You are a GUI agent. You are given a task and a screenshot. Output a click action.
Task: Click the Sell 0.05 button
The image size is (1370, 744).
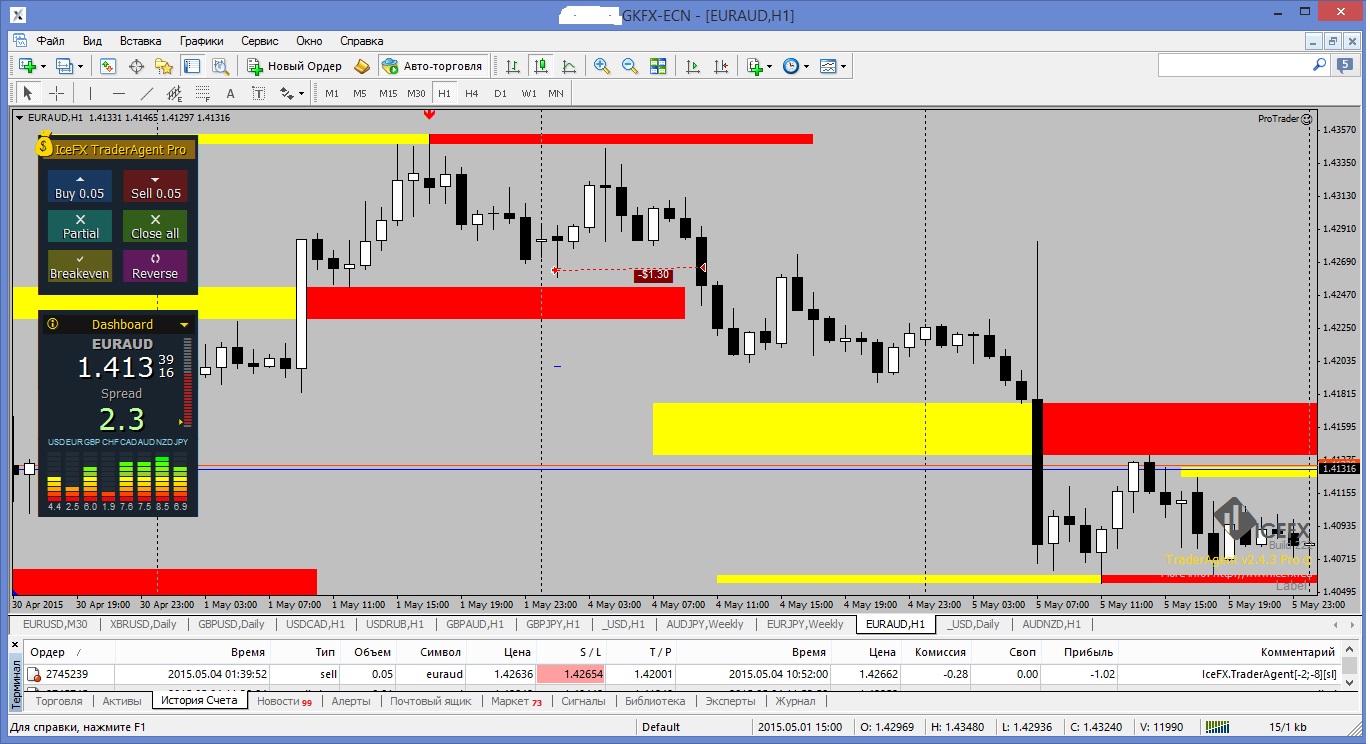pyautogui.click(x=155, y=187)
